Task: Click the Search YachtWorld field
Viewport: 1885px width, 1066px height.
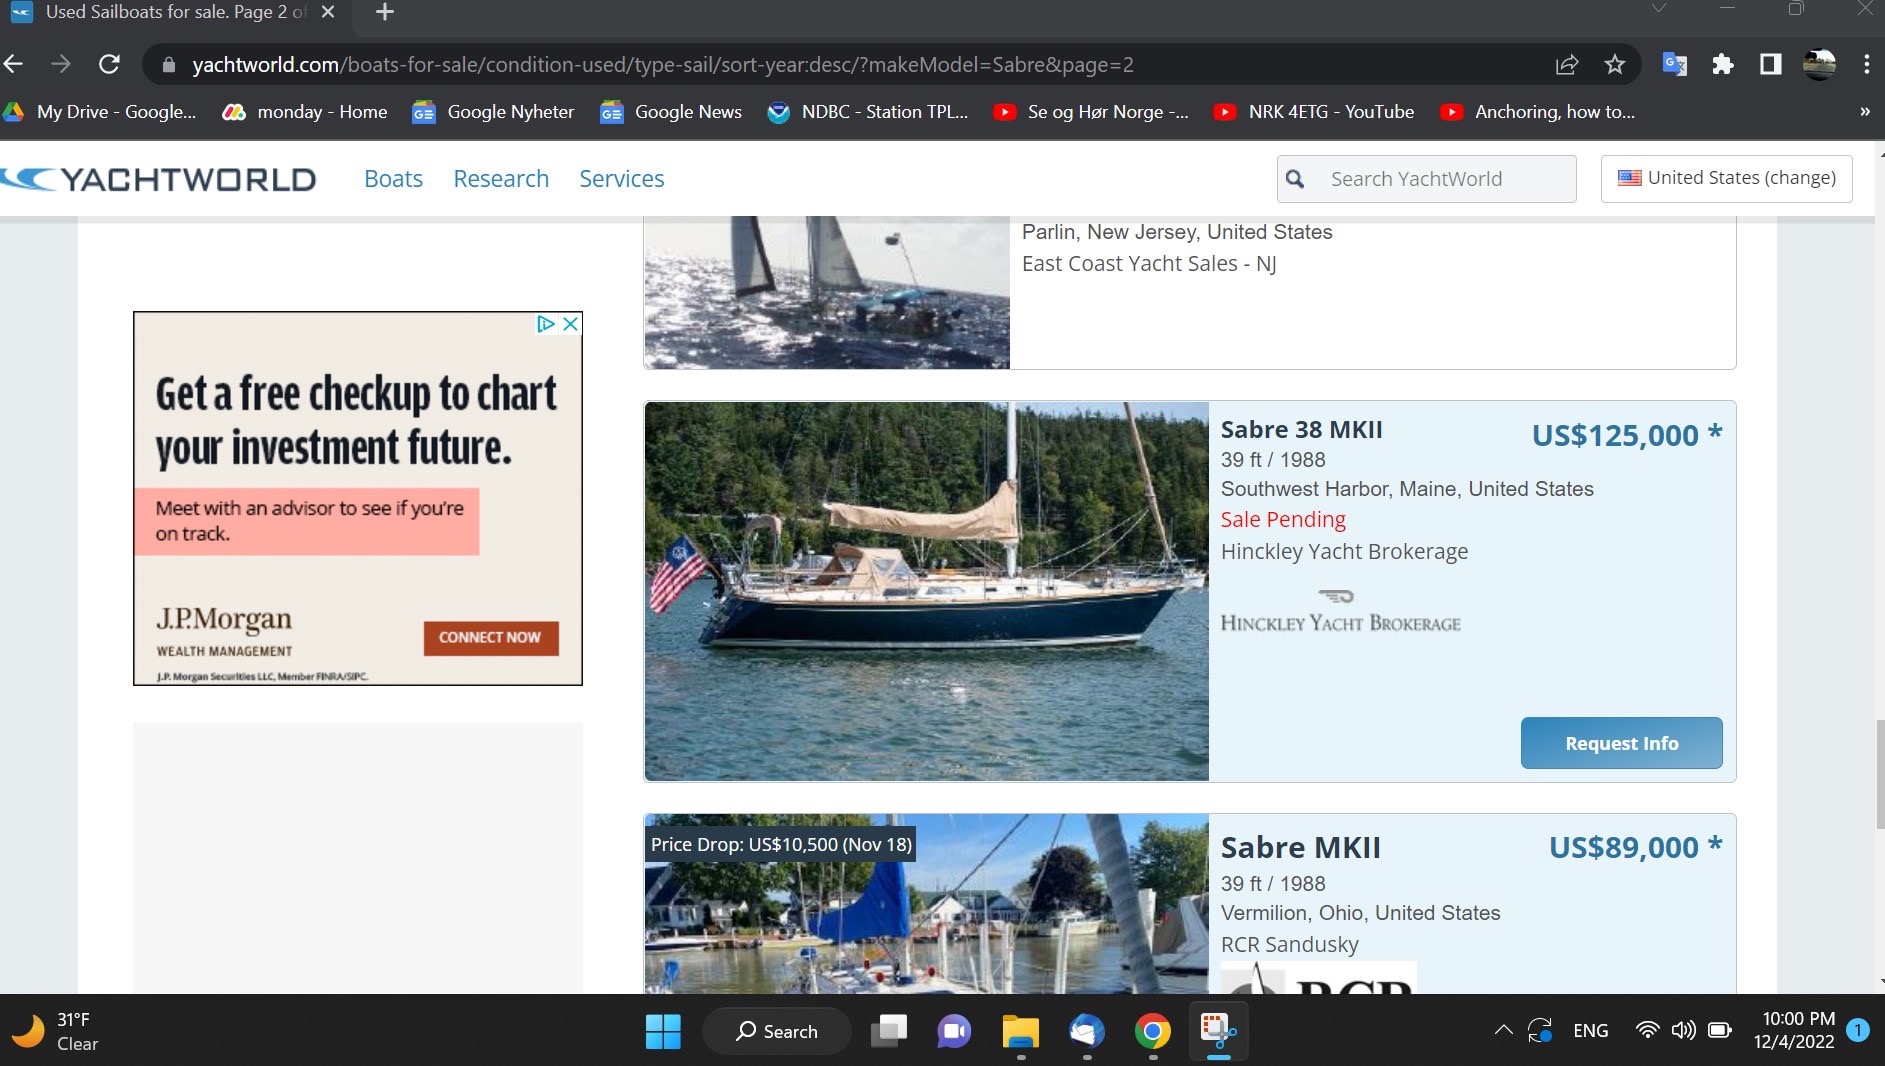Action: point(1440,179)
